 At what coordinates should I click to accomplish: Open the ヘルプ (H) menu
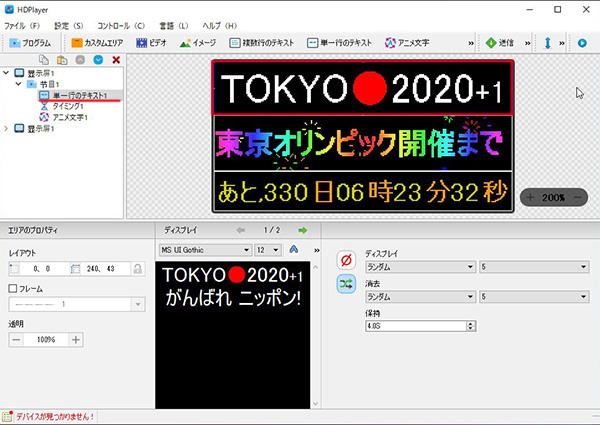pos(220,26)
